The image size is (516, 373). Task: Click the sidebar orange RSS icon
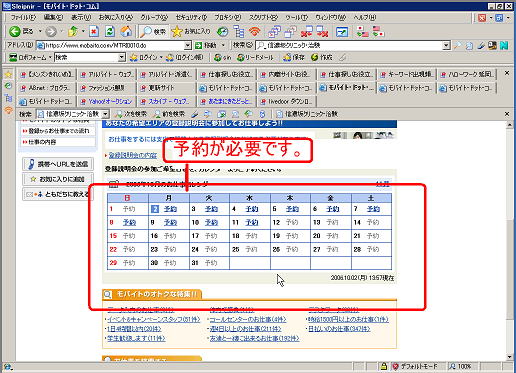pos(8,110)
